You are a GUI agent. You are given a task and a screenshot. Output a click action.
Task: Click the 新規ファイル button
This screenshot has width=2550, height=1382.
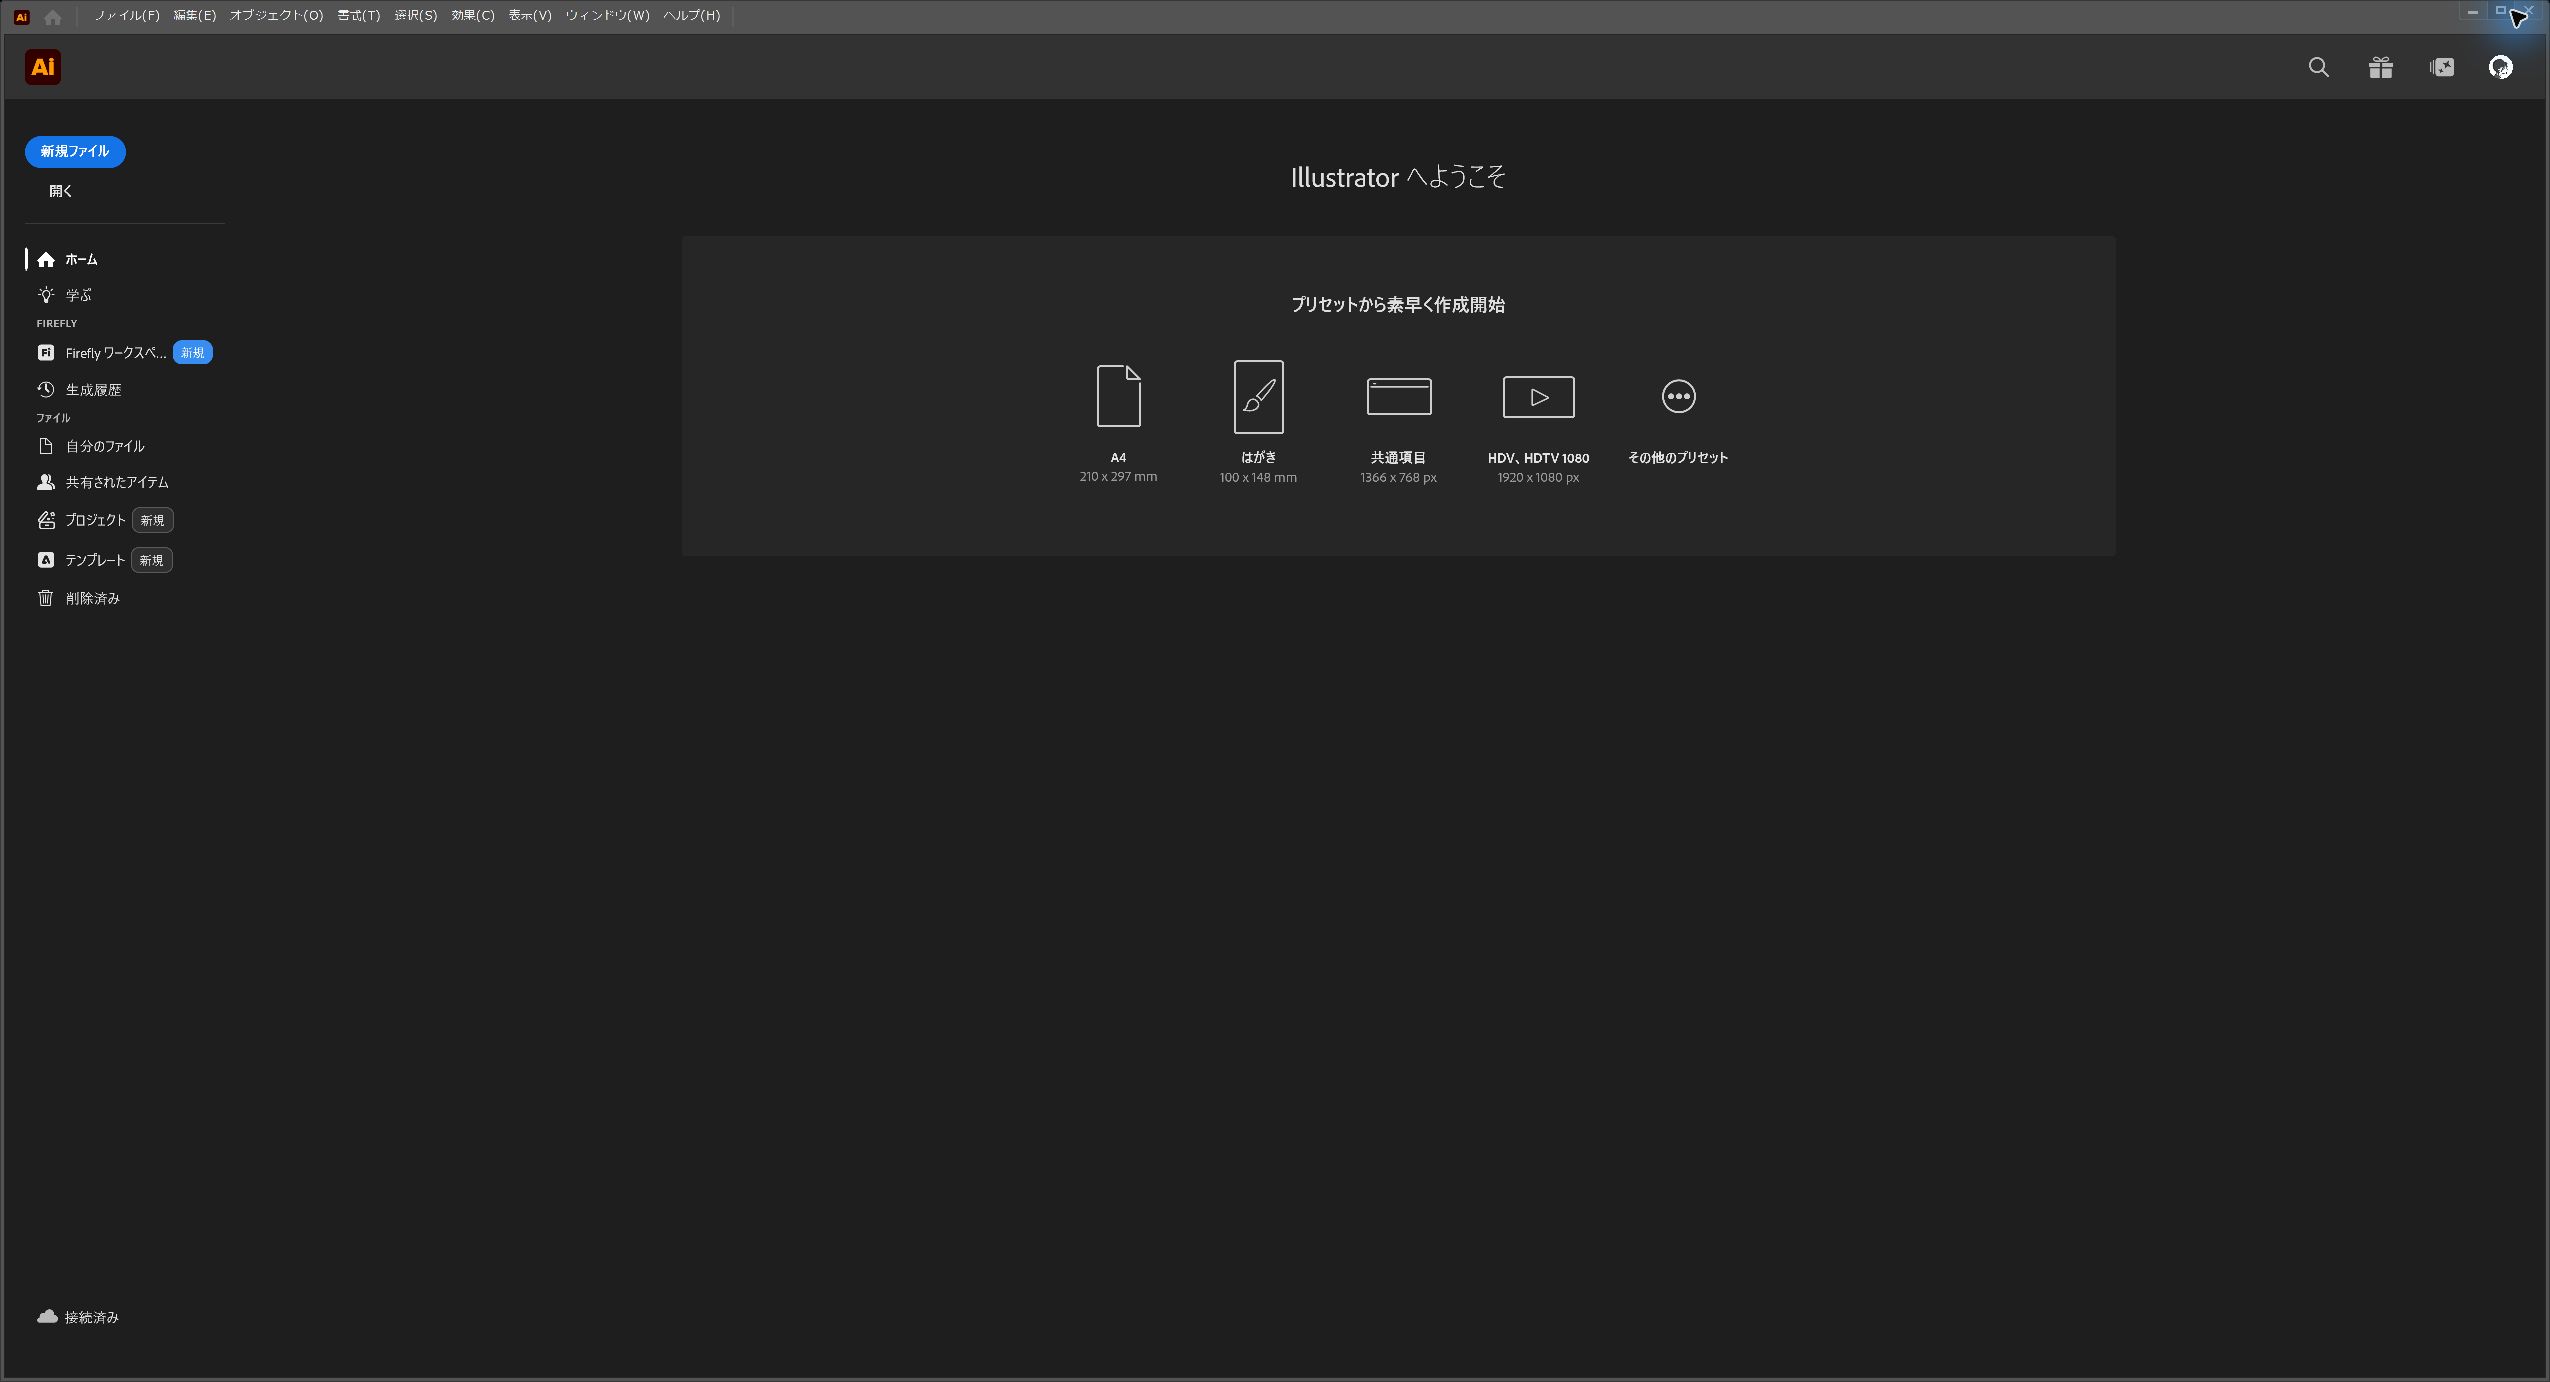coord(75,151)
